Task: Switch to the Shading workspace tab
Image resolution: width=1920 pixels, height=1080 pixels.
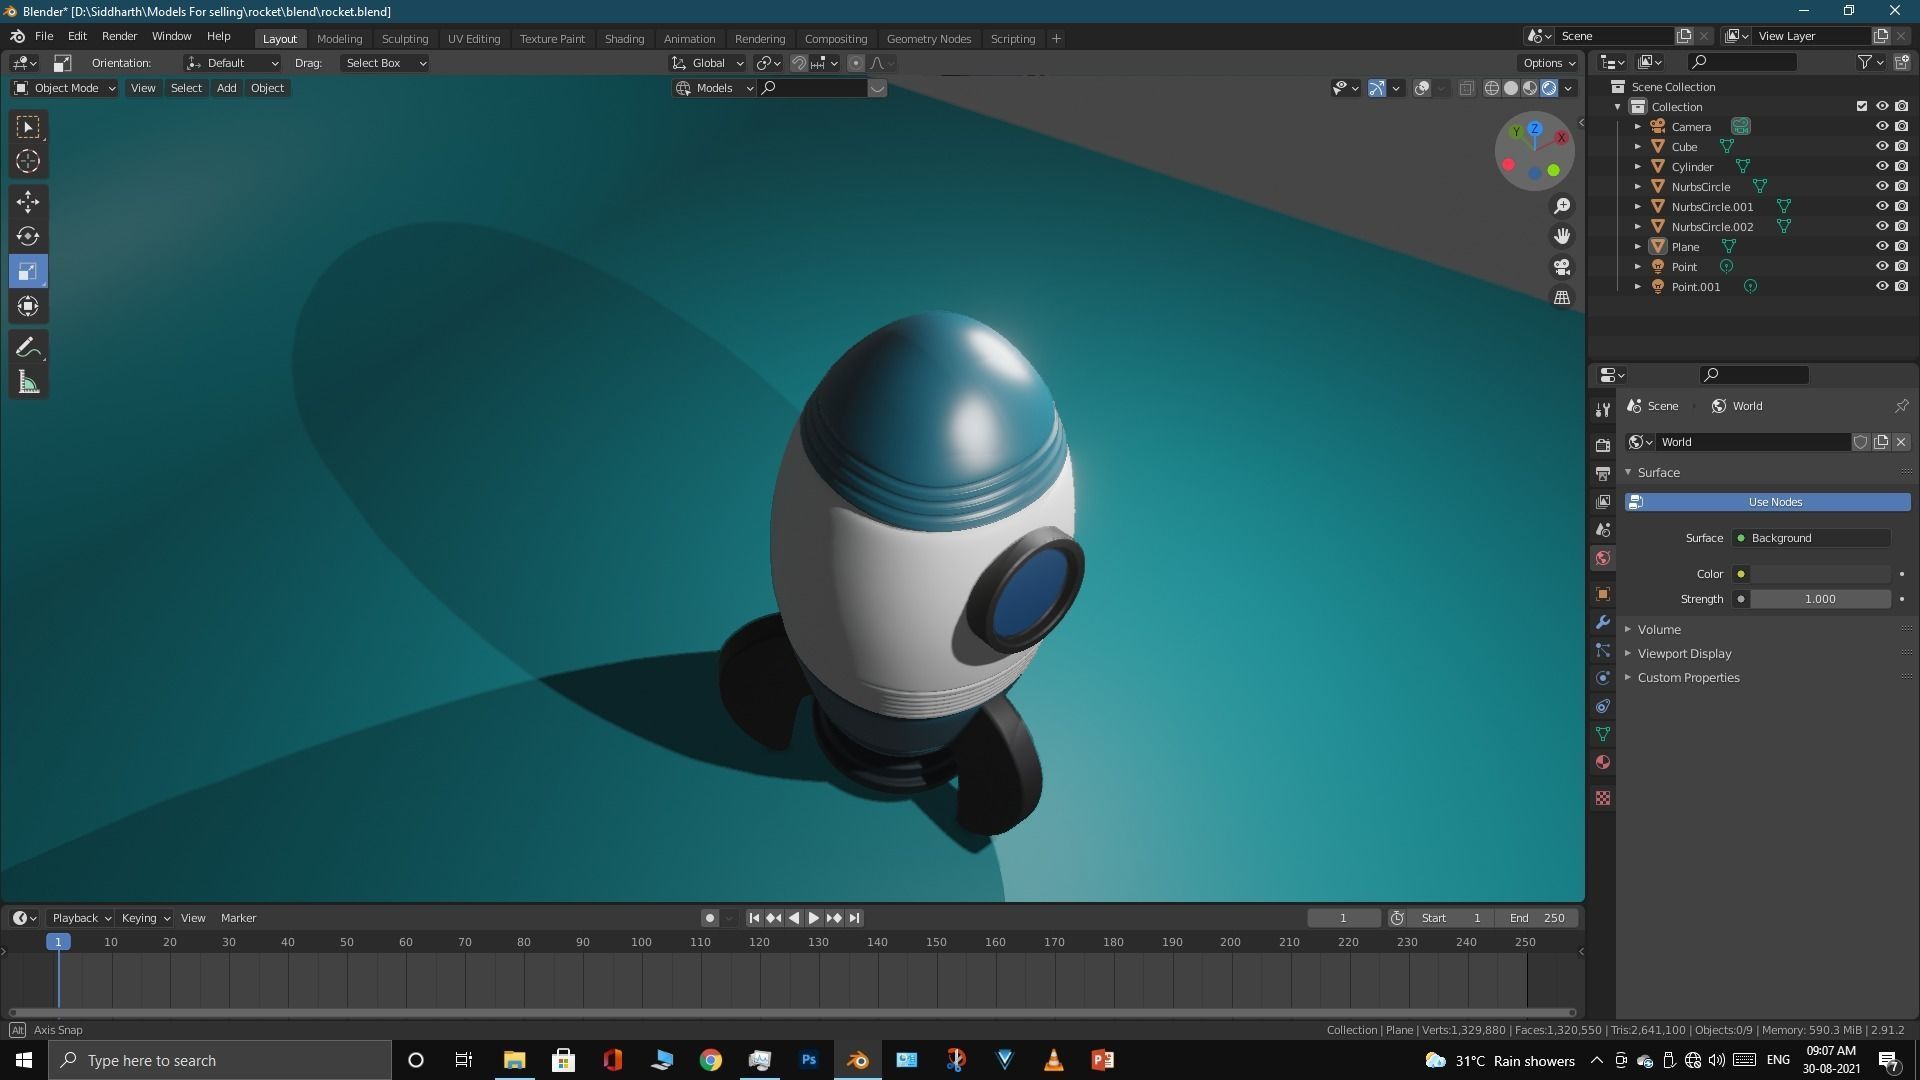Action: coord(624,38)
